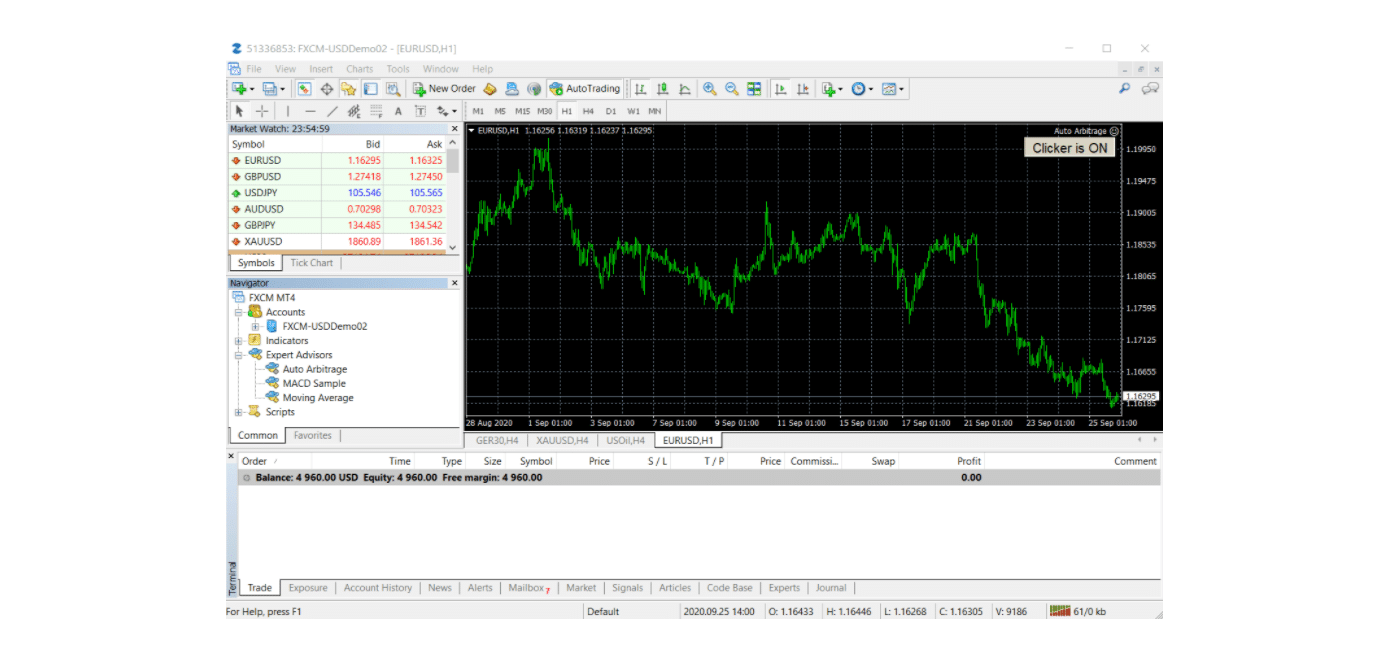The width and height of the screenshot is (1391, 649).
Task: Toggle the Market Watch window icon
Action: click(x=305, y=89)
